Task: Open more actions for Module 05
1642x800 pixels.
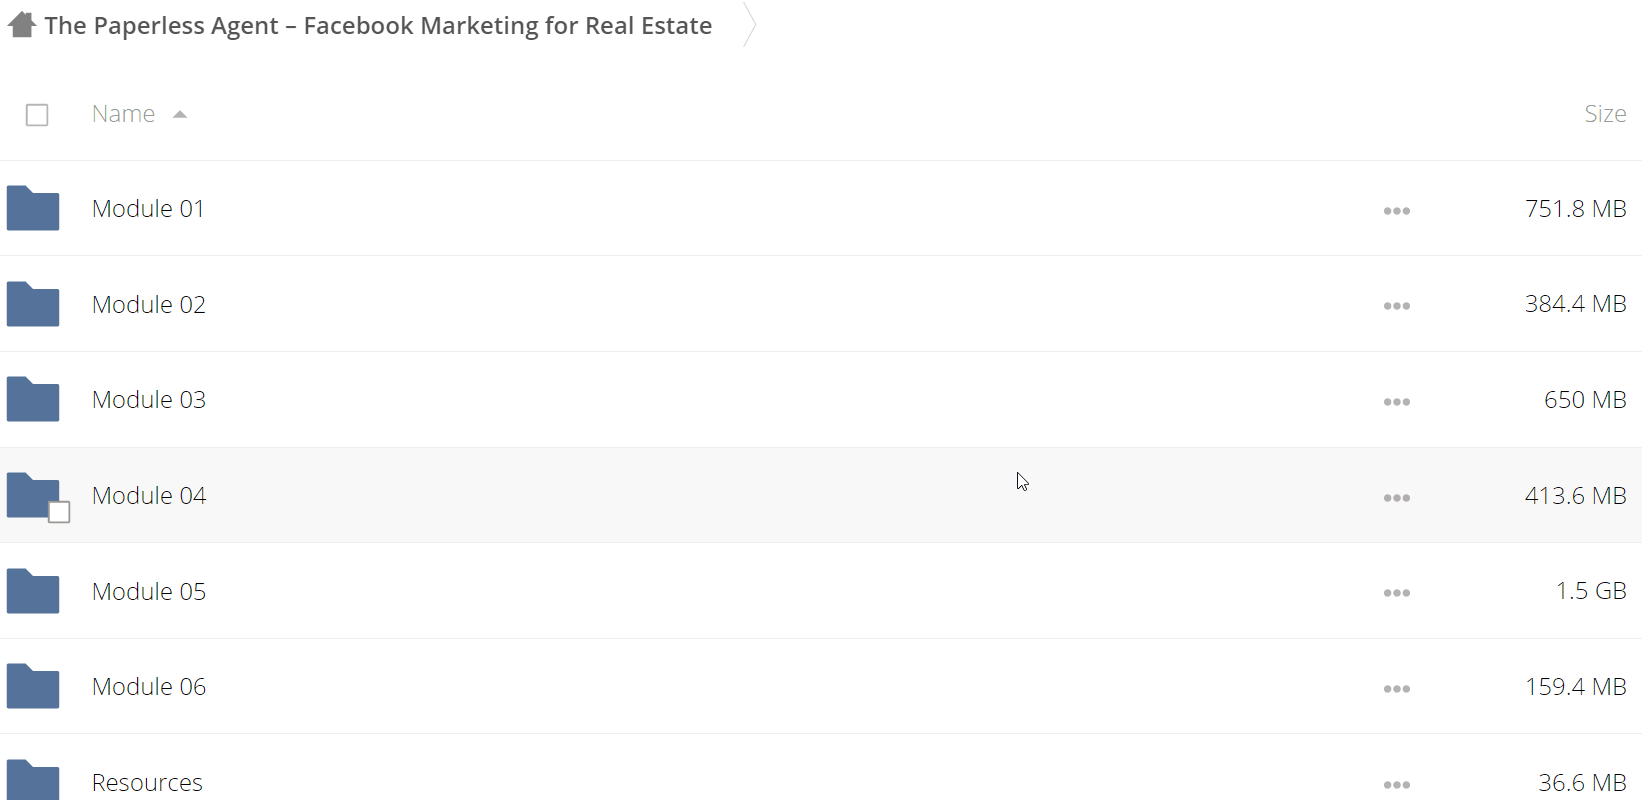Action: point(1397,593)
